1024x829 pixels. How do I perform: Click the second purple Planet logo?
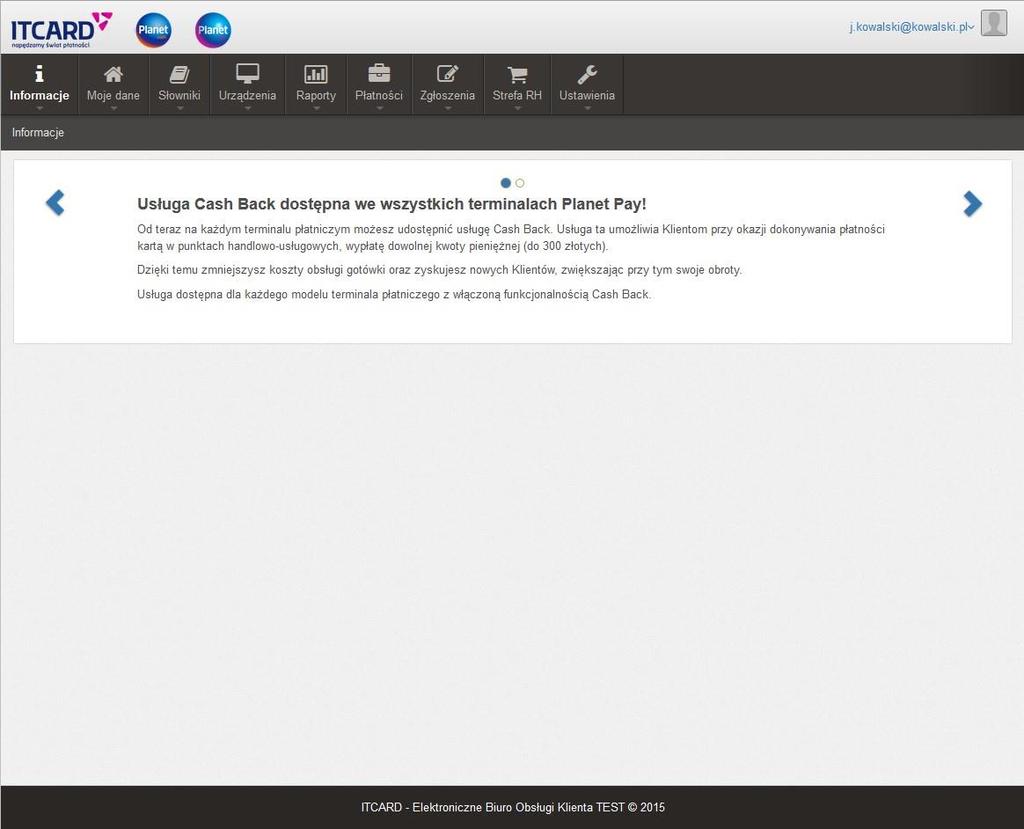(213, 30)
